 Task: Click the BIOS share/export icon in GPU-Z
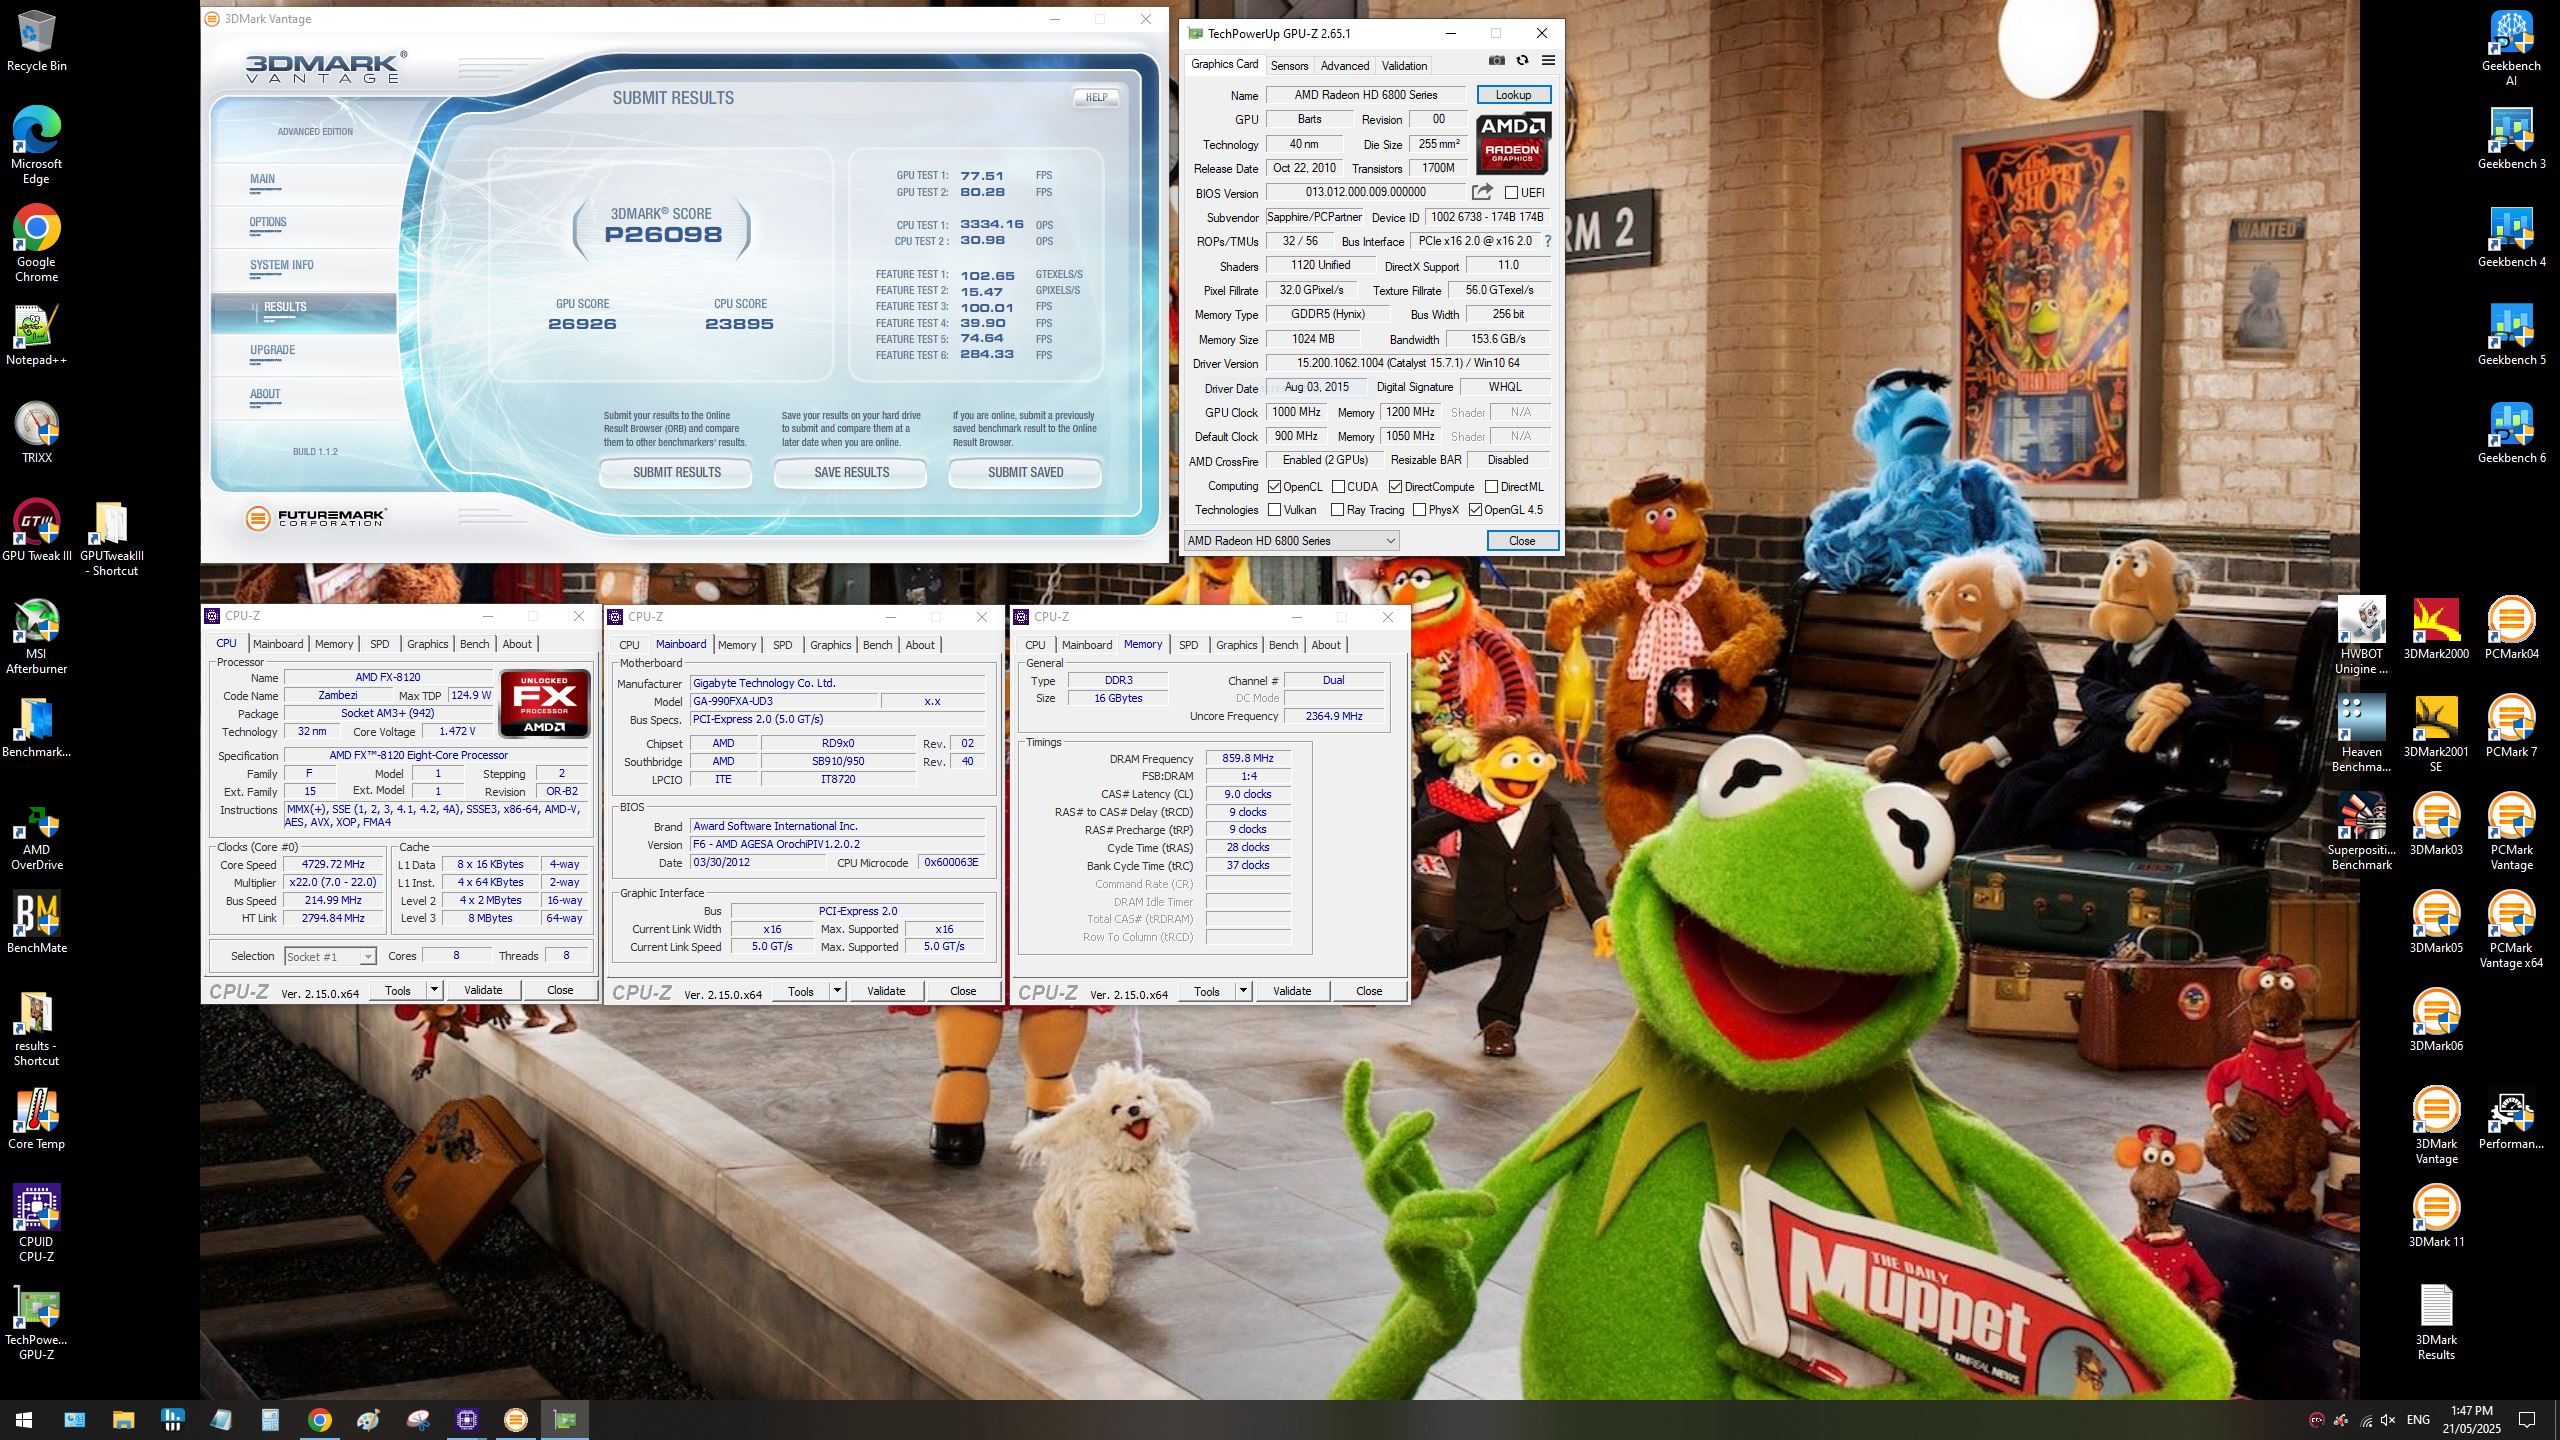(x=1482, y=192)
